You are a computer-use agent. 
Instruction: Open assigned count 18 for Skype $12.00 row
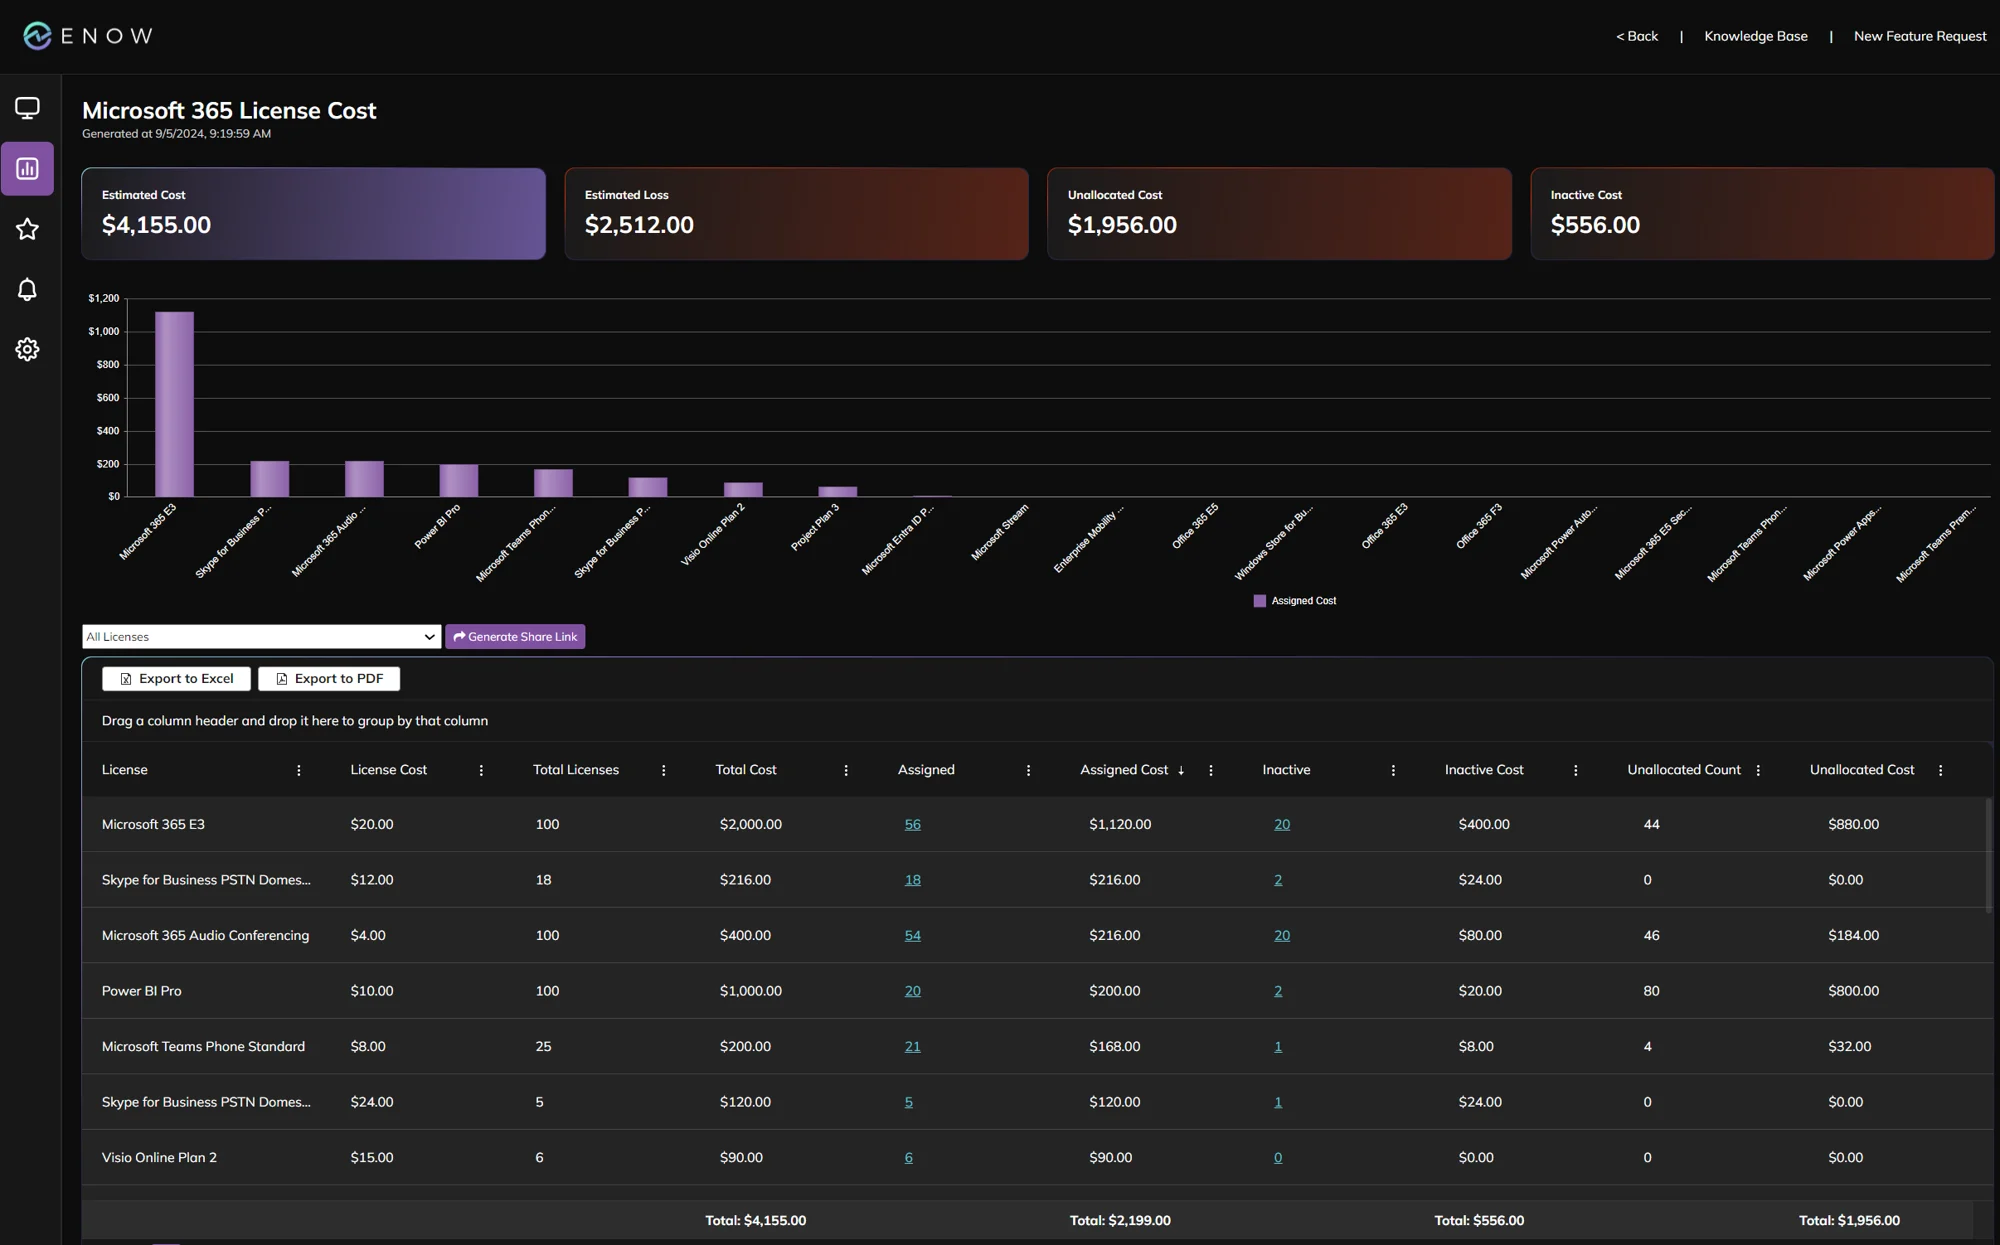(x=912, y=880)
